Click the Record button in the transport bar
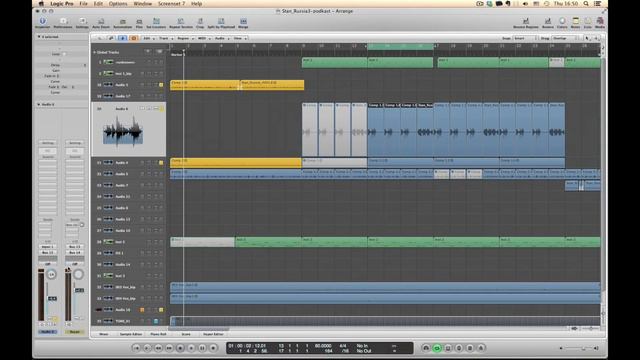The image size is (640, 360). pyautogui.click(x=213, y=348)
